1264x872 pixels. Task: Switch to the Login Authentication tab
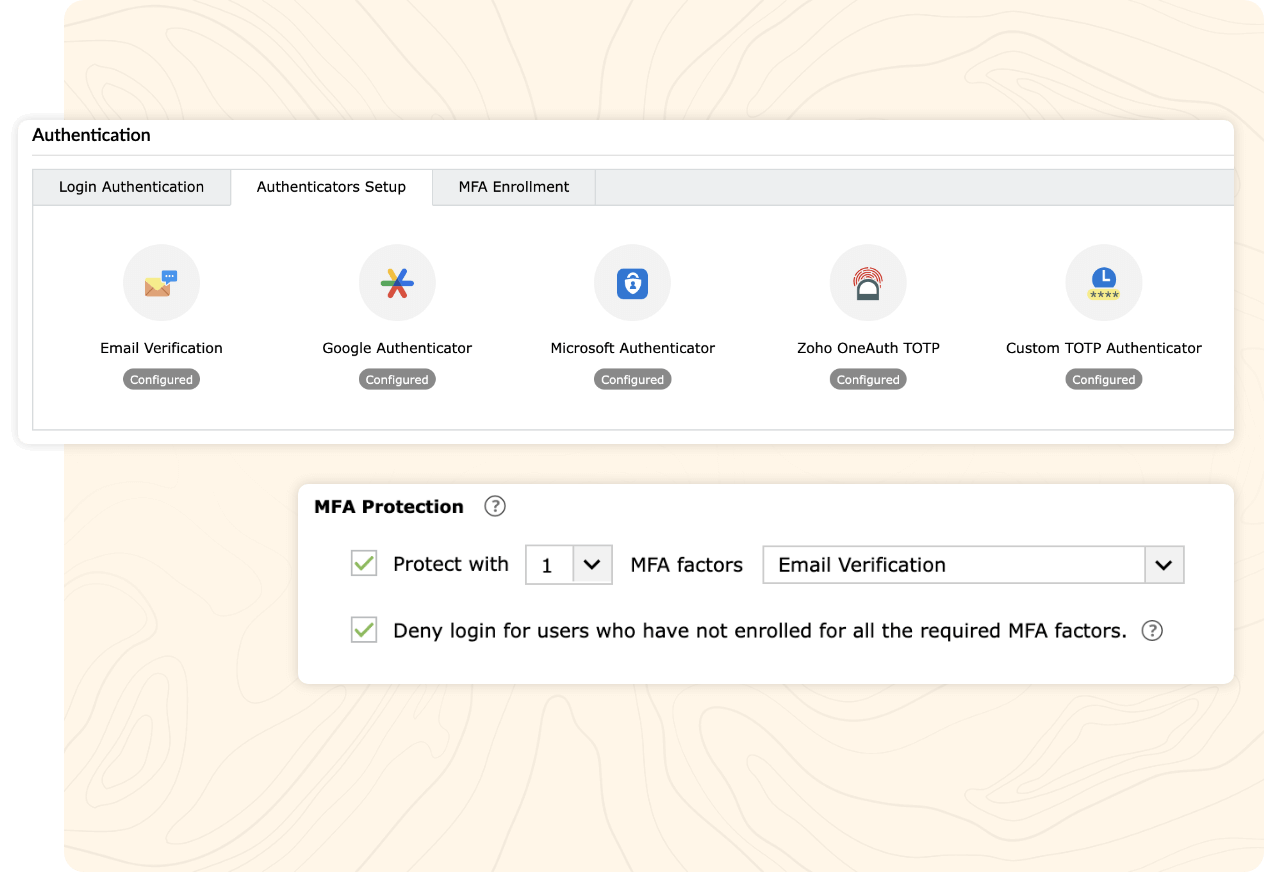[131, 187]
